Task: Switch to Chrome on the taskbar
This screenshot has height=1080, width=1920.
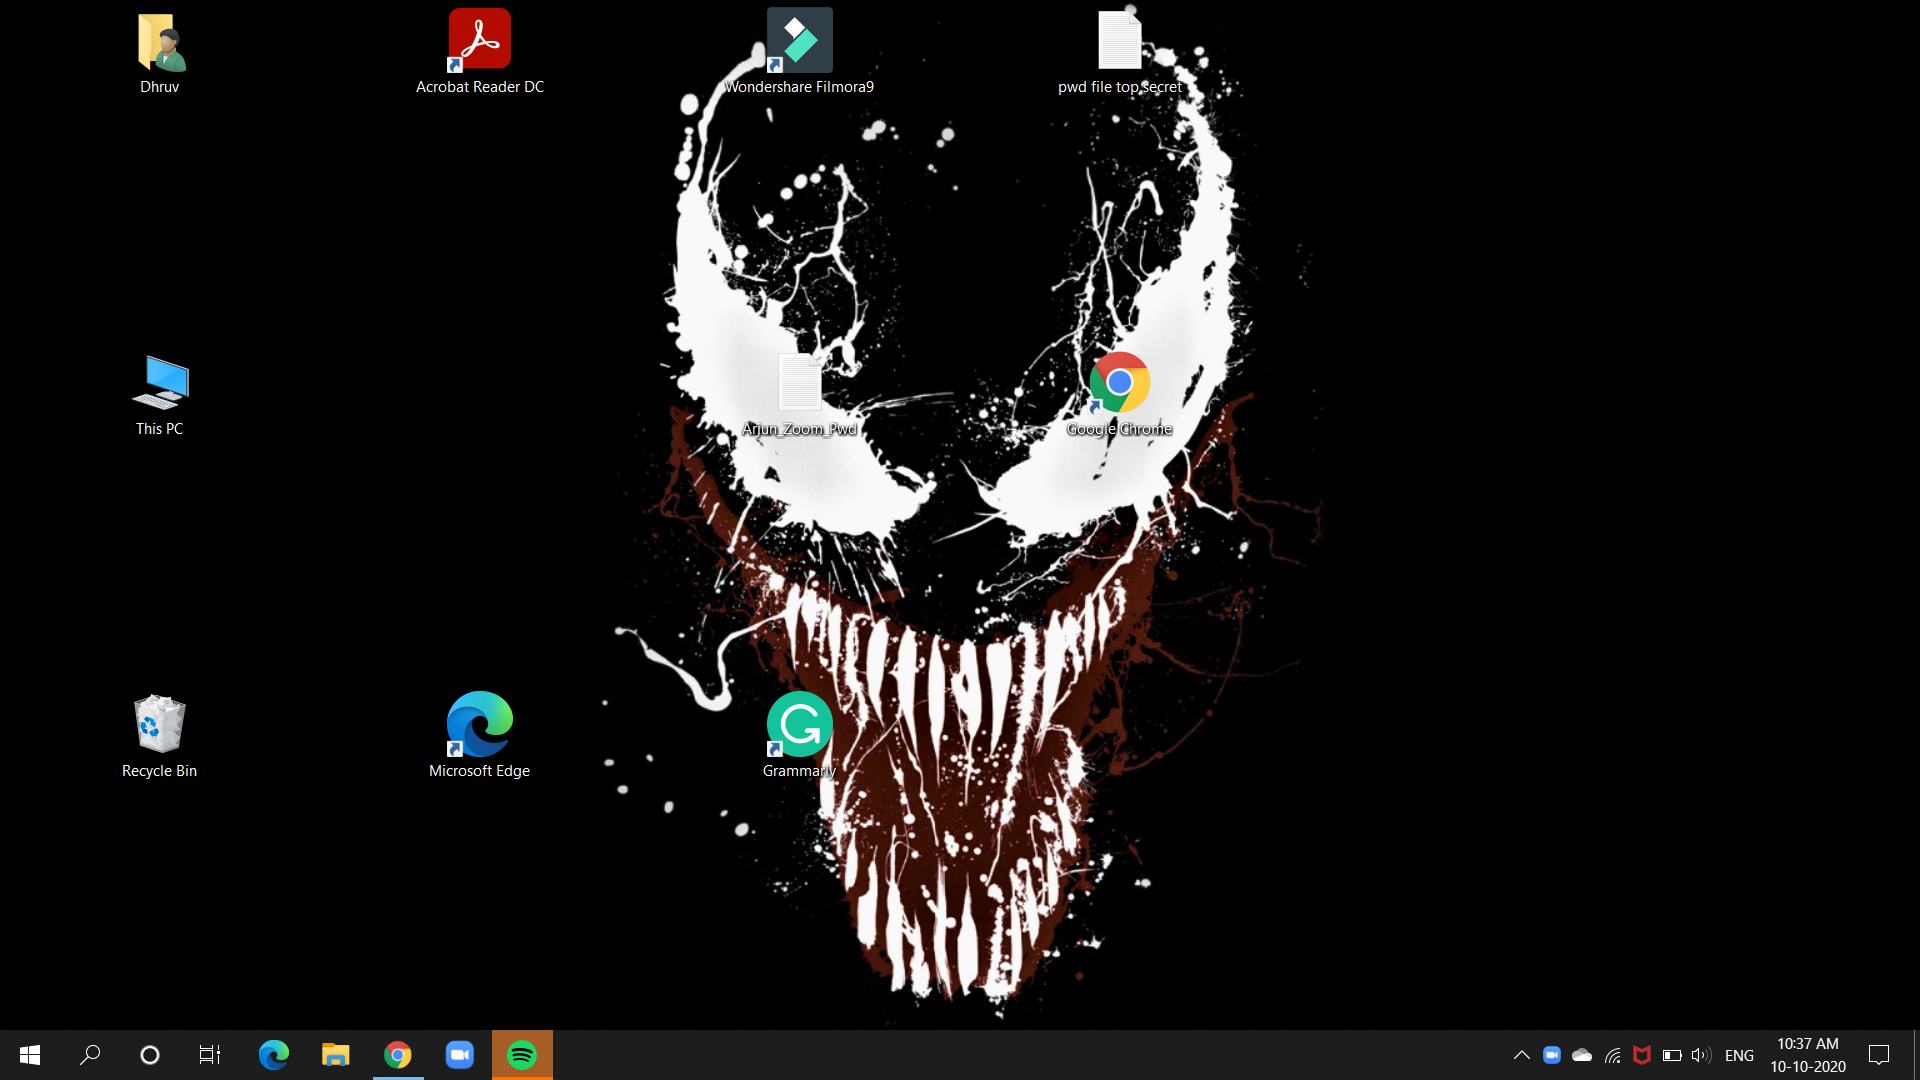Action: (x=398, y=1055)
